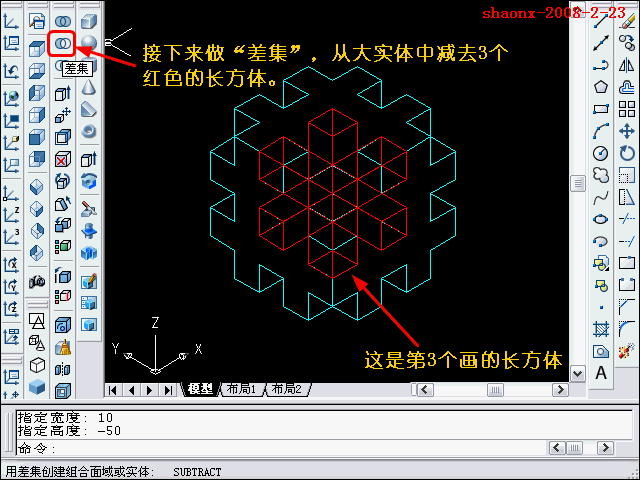Jump to first layout tab arrow
Screen dimensions: 640x480
[x=113, y=390]
